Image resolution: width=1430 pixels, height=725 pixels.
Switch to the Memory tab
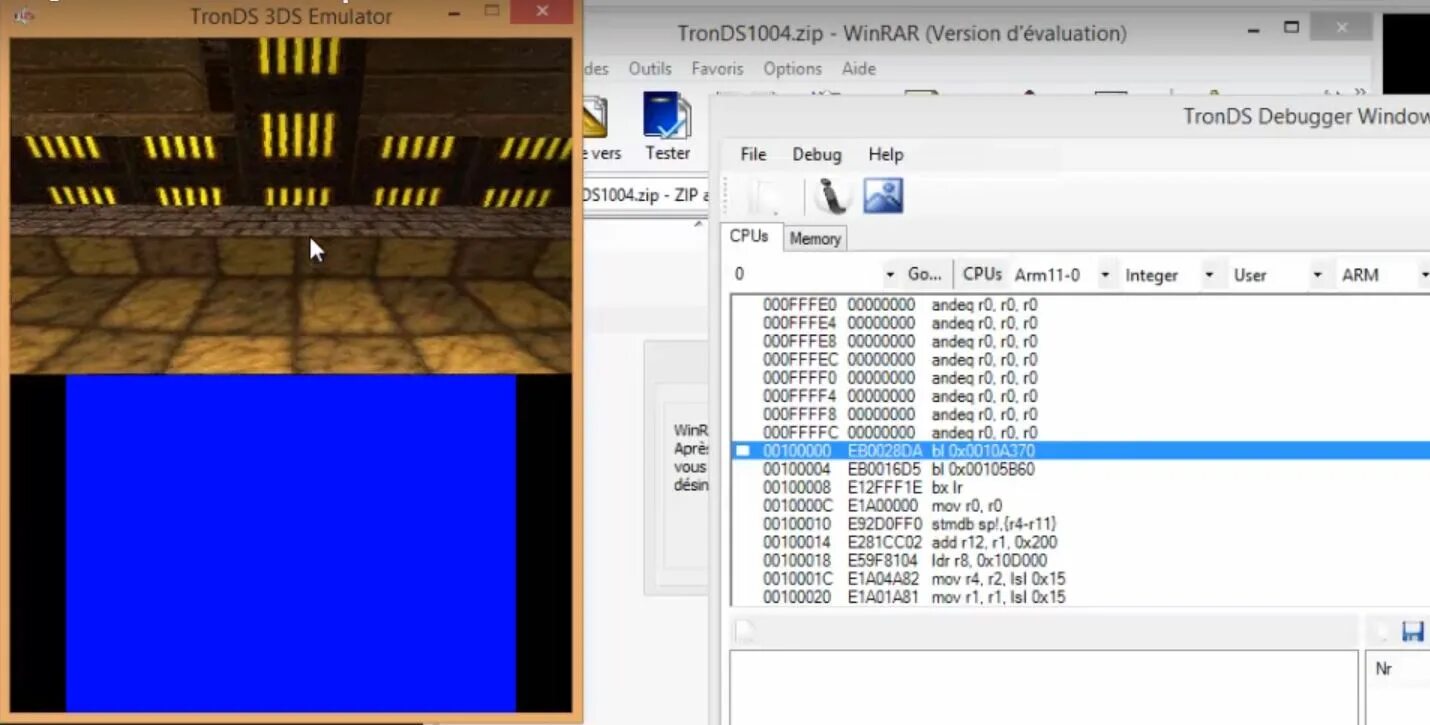tap(814, 238)
